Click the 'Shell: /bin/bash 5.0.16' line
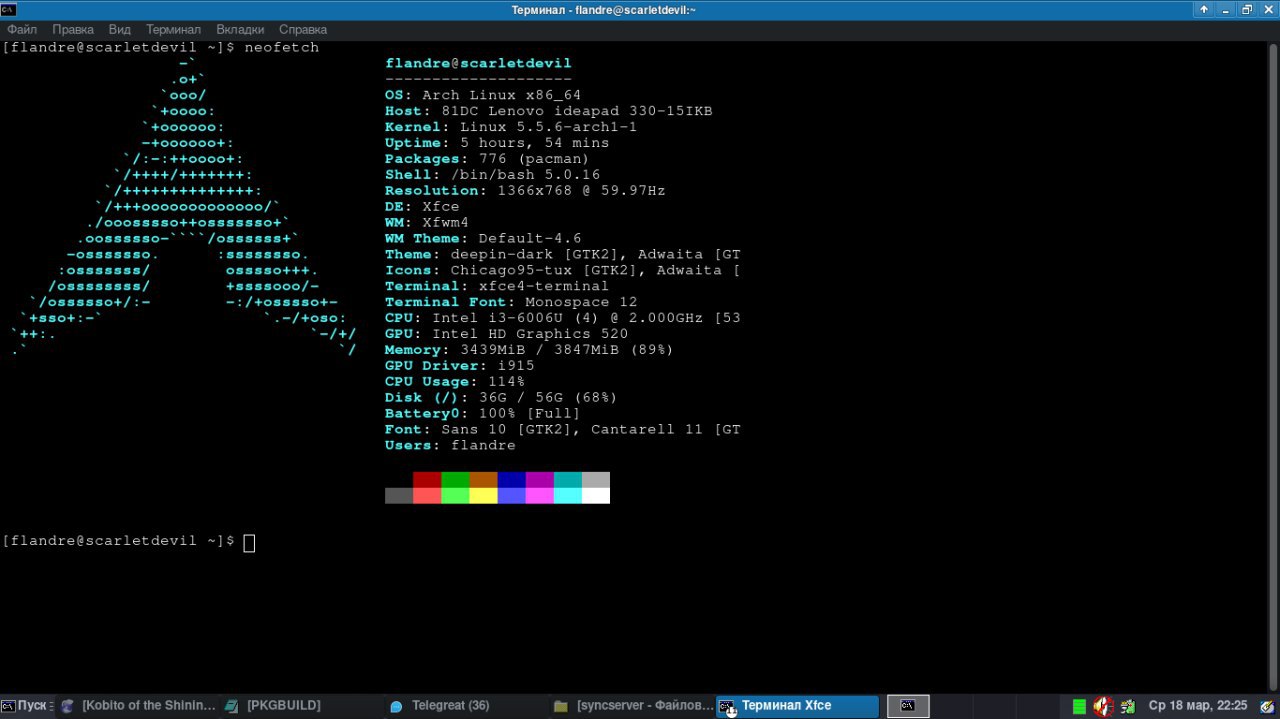 492,175
